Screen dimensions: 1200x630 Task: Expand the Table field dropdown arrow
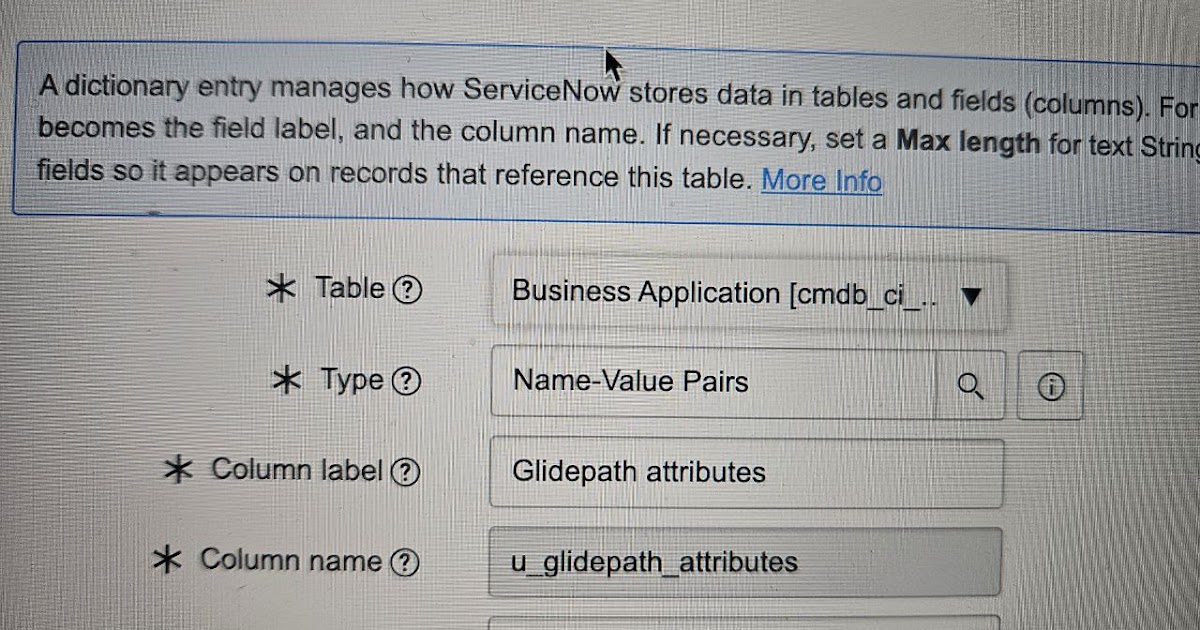(969, 294)
